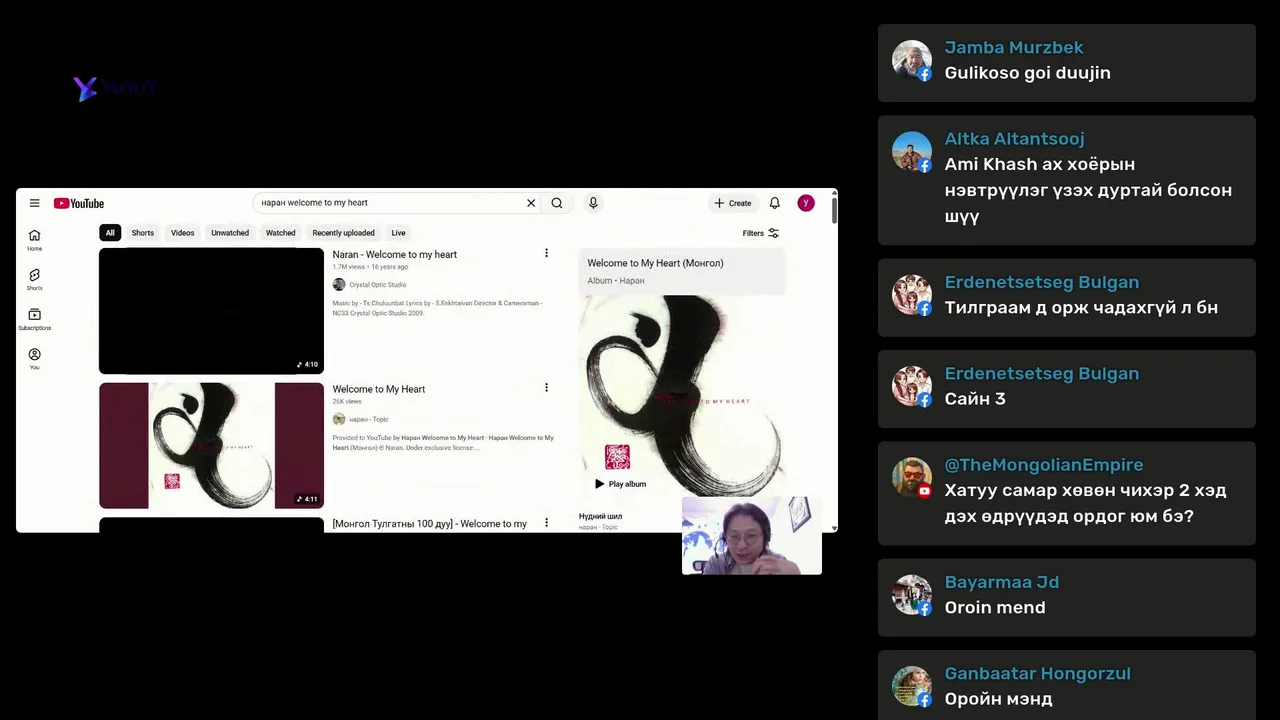Image resolution: width=1280 pixels, height=720 pixels.
Task: Open the calligraphy thumbnail with 4:11 duration
Action: pyautogui.click(x=211, y=445)
